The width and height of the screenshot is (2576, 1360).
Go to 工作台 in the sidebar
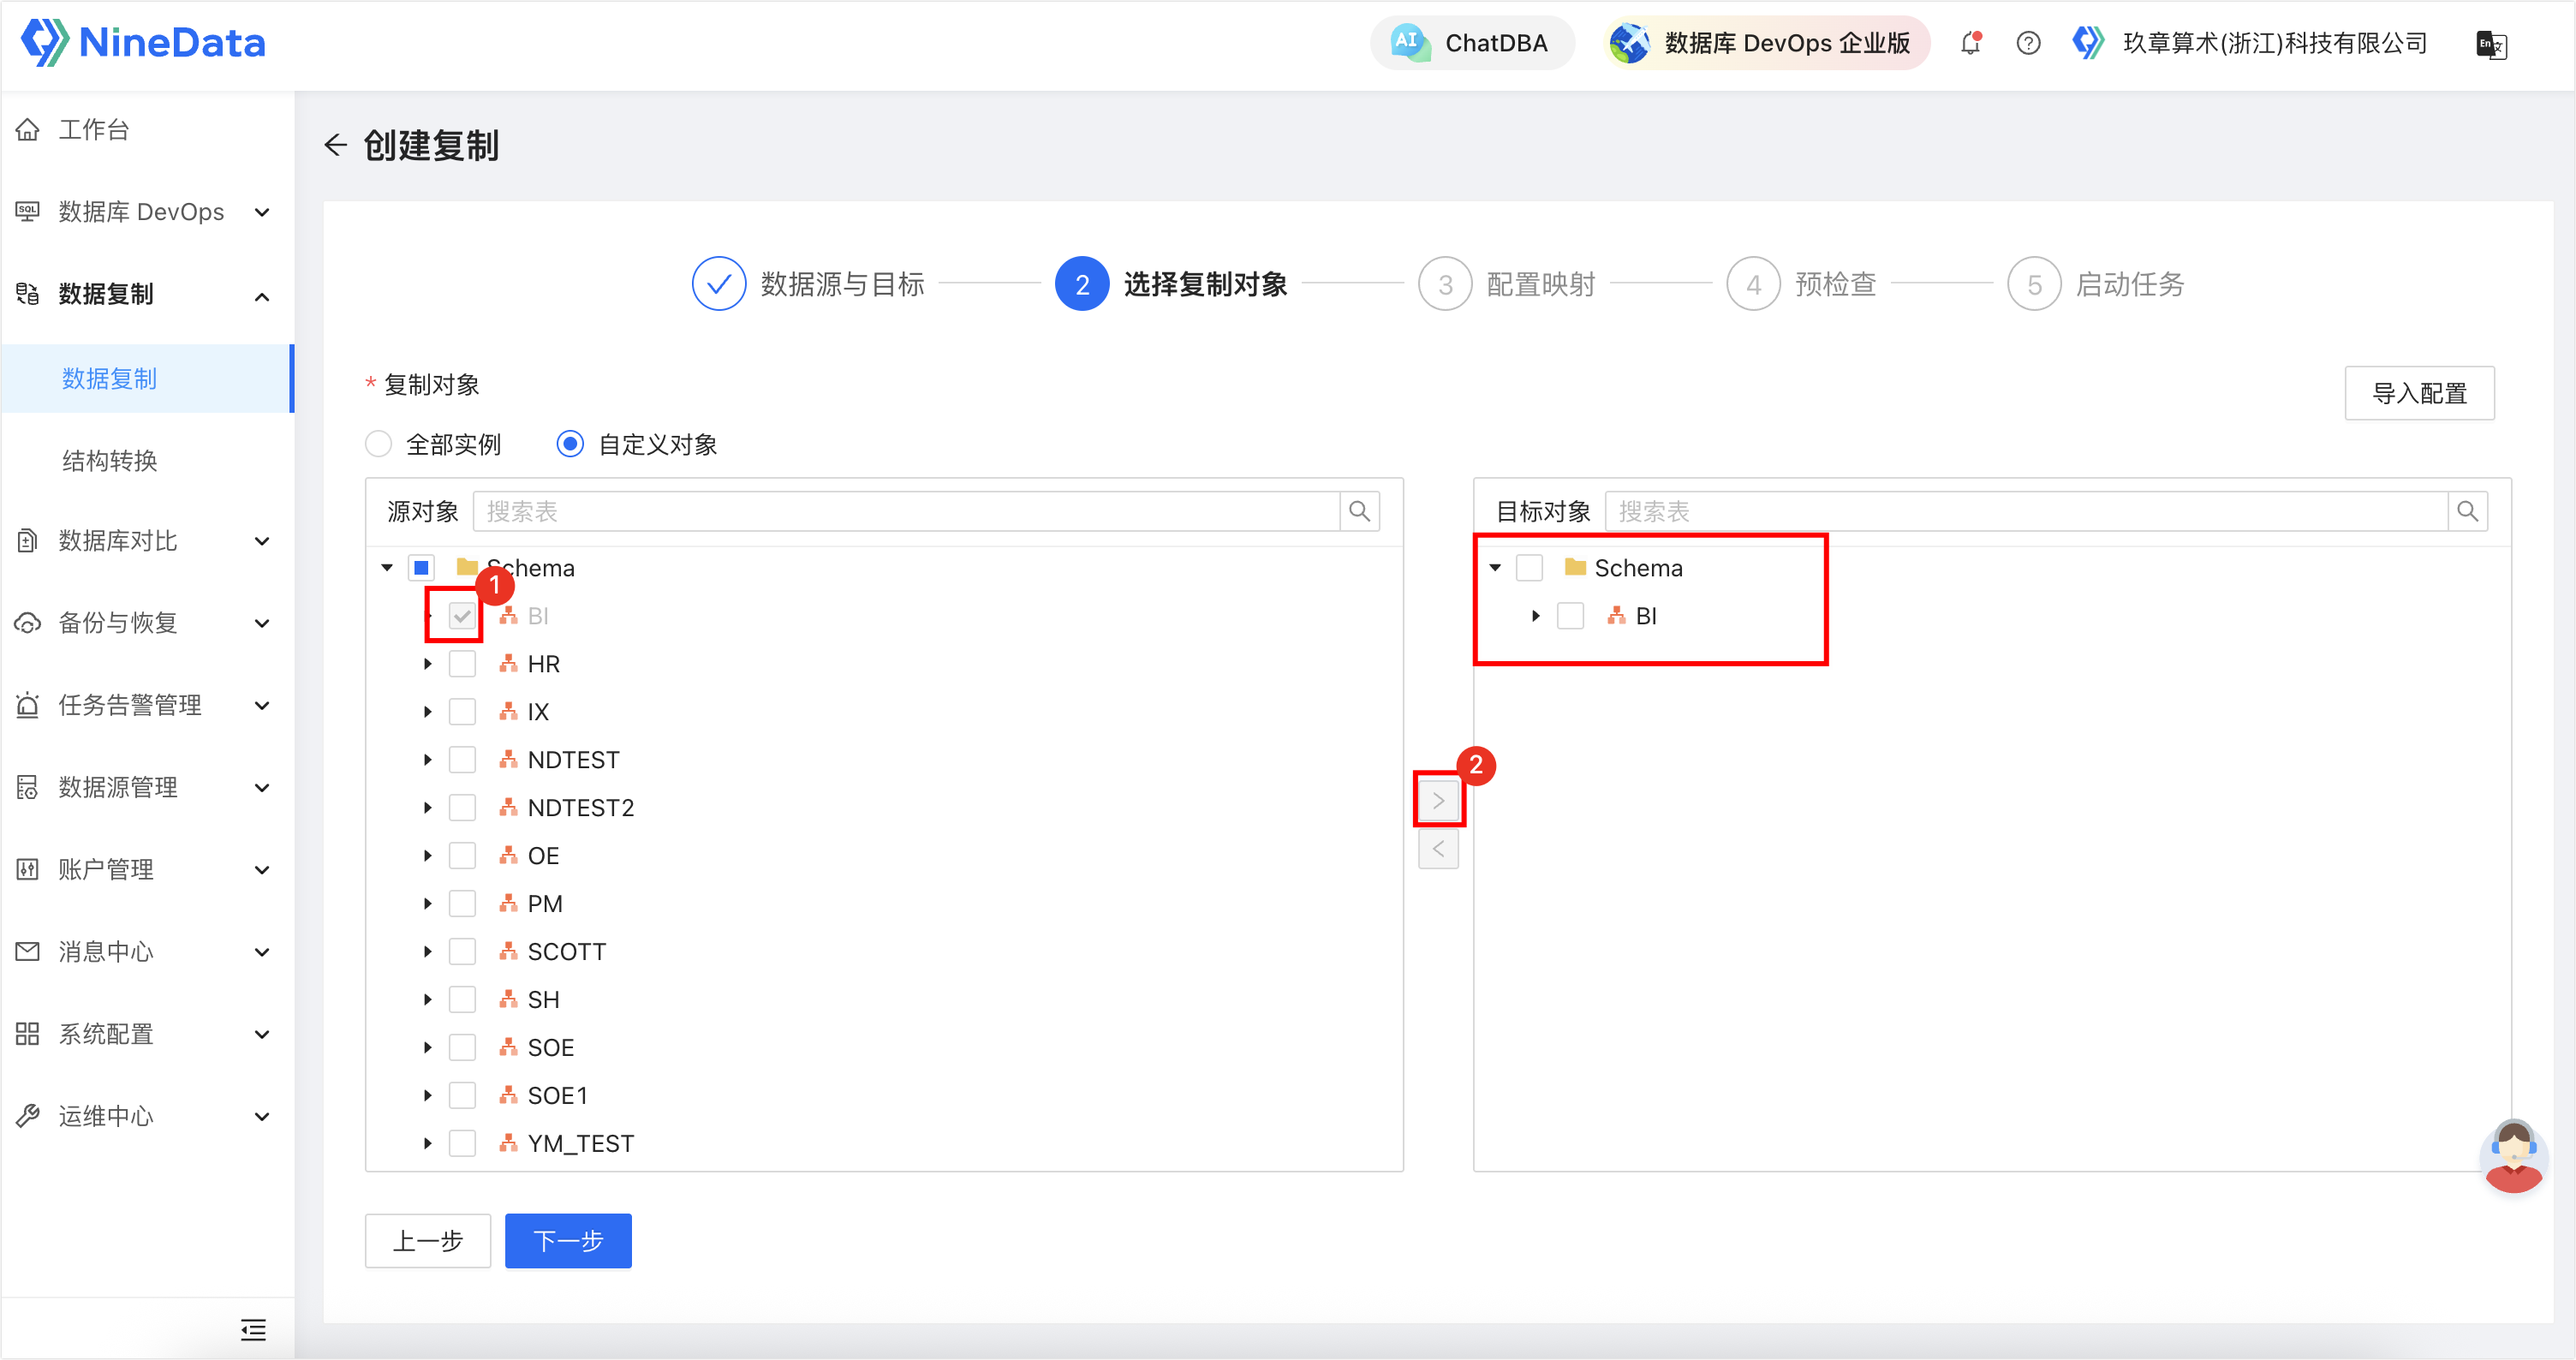tap(94, 129)
